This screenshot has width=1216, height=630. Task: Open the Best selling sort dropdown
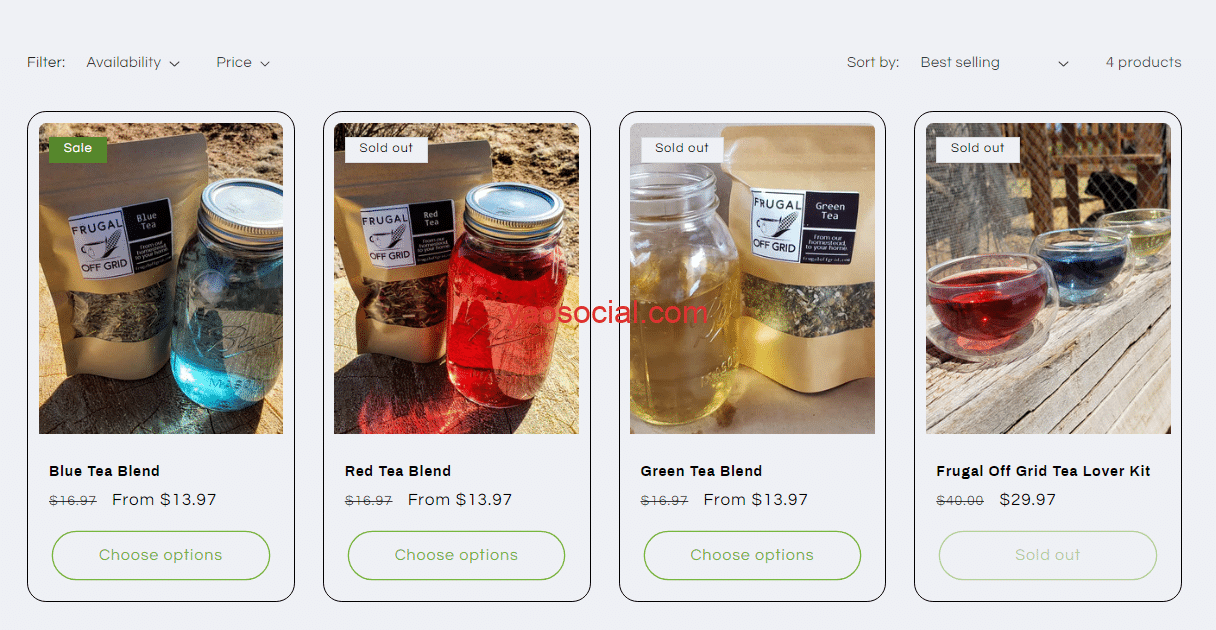point(995,62)
